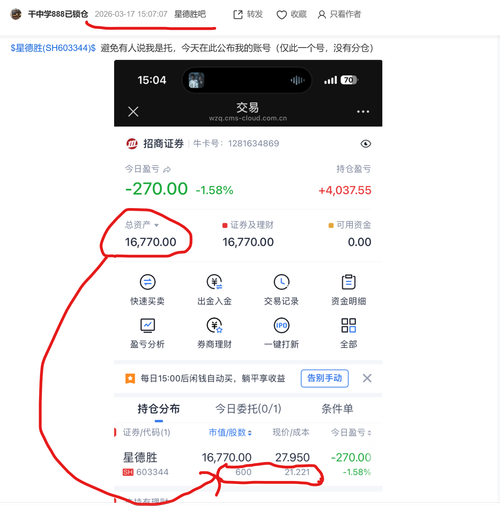Expand the 总资产 dropdown arrow
Viewport: 500px width, 506px height.
(x=156, y=225)
